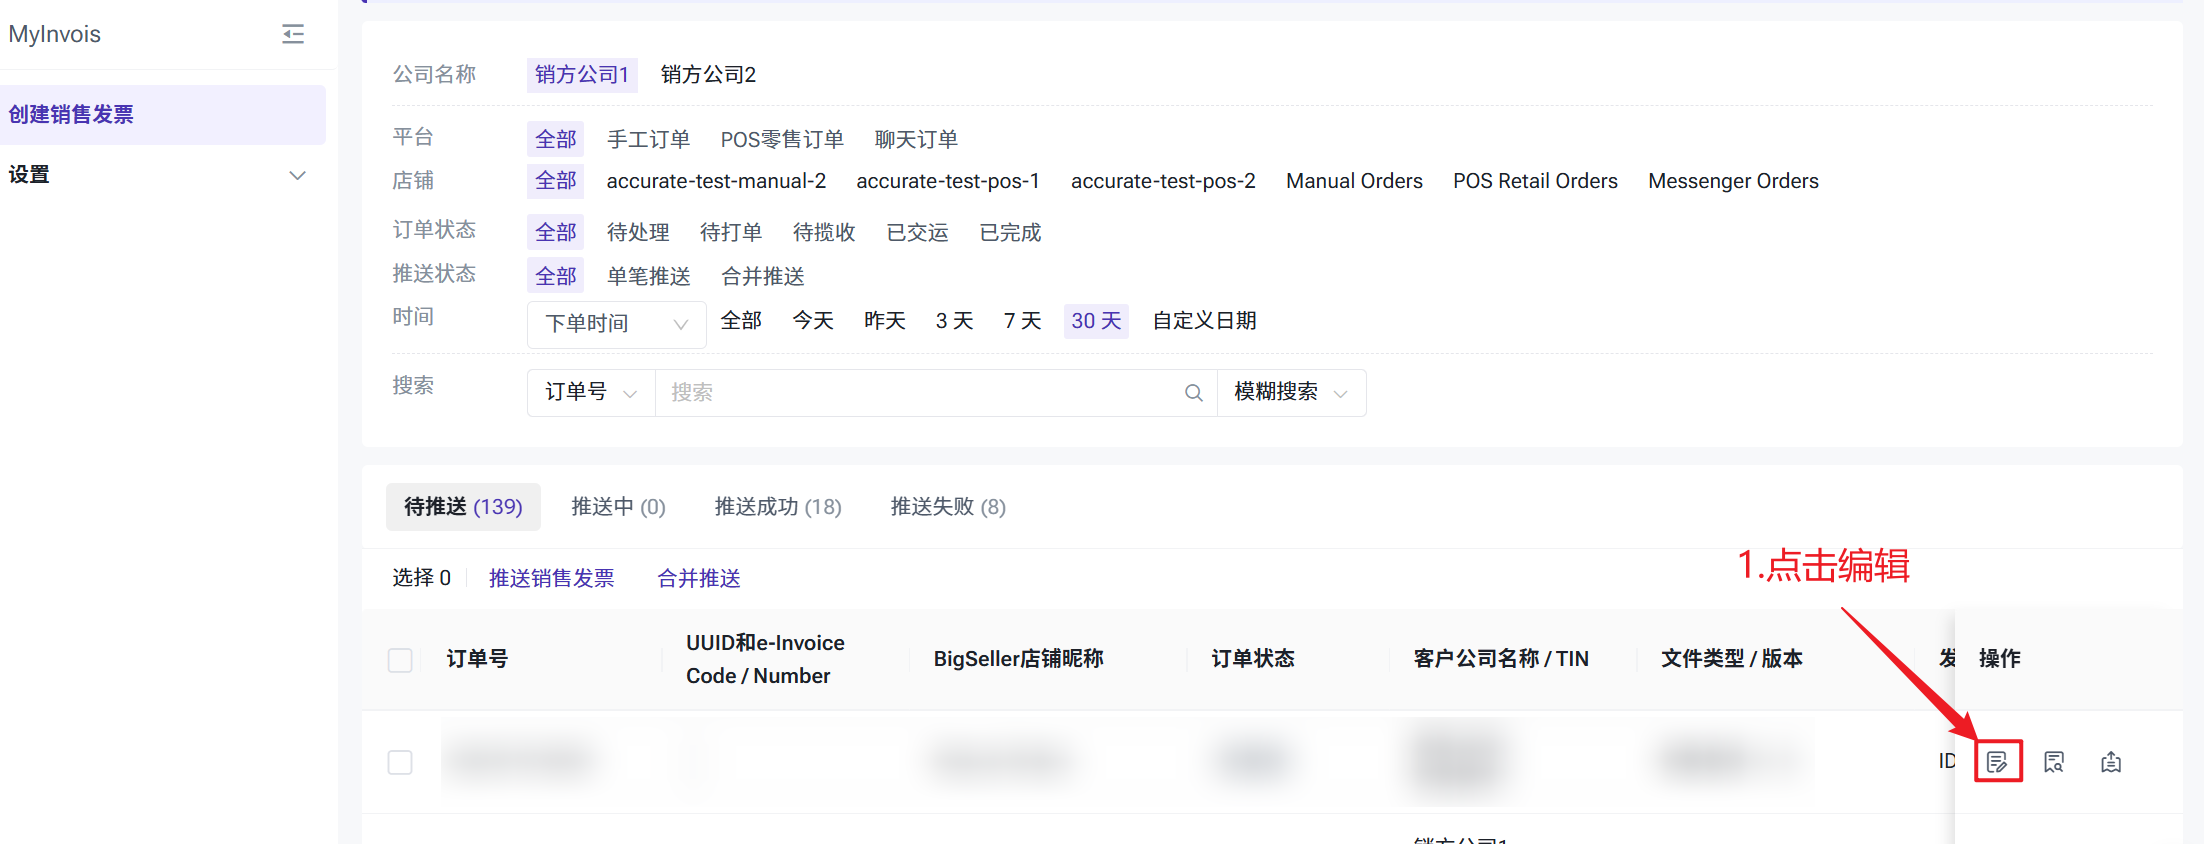The width and height of the screenshot is (2204, 844).
Task: Open the 订单号 search field dropdown
Action: coord(590,393)
